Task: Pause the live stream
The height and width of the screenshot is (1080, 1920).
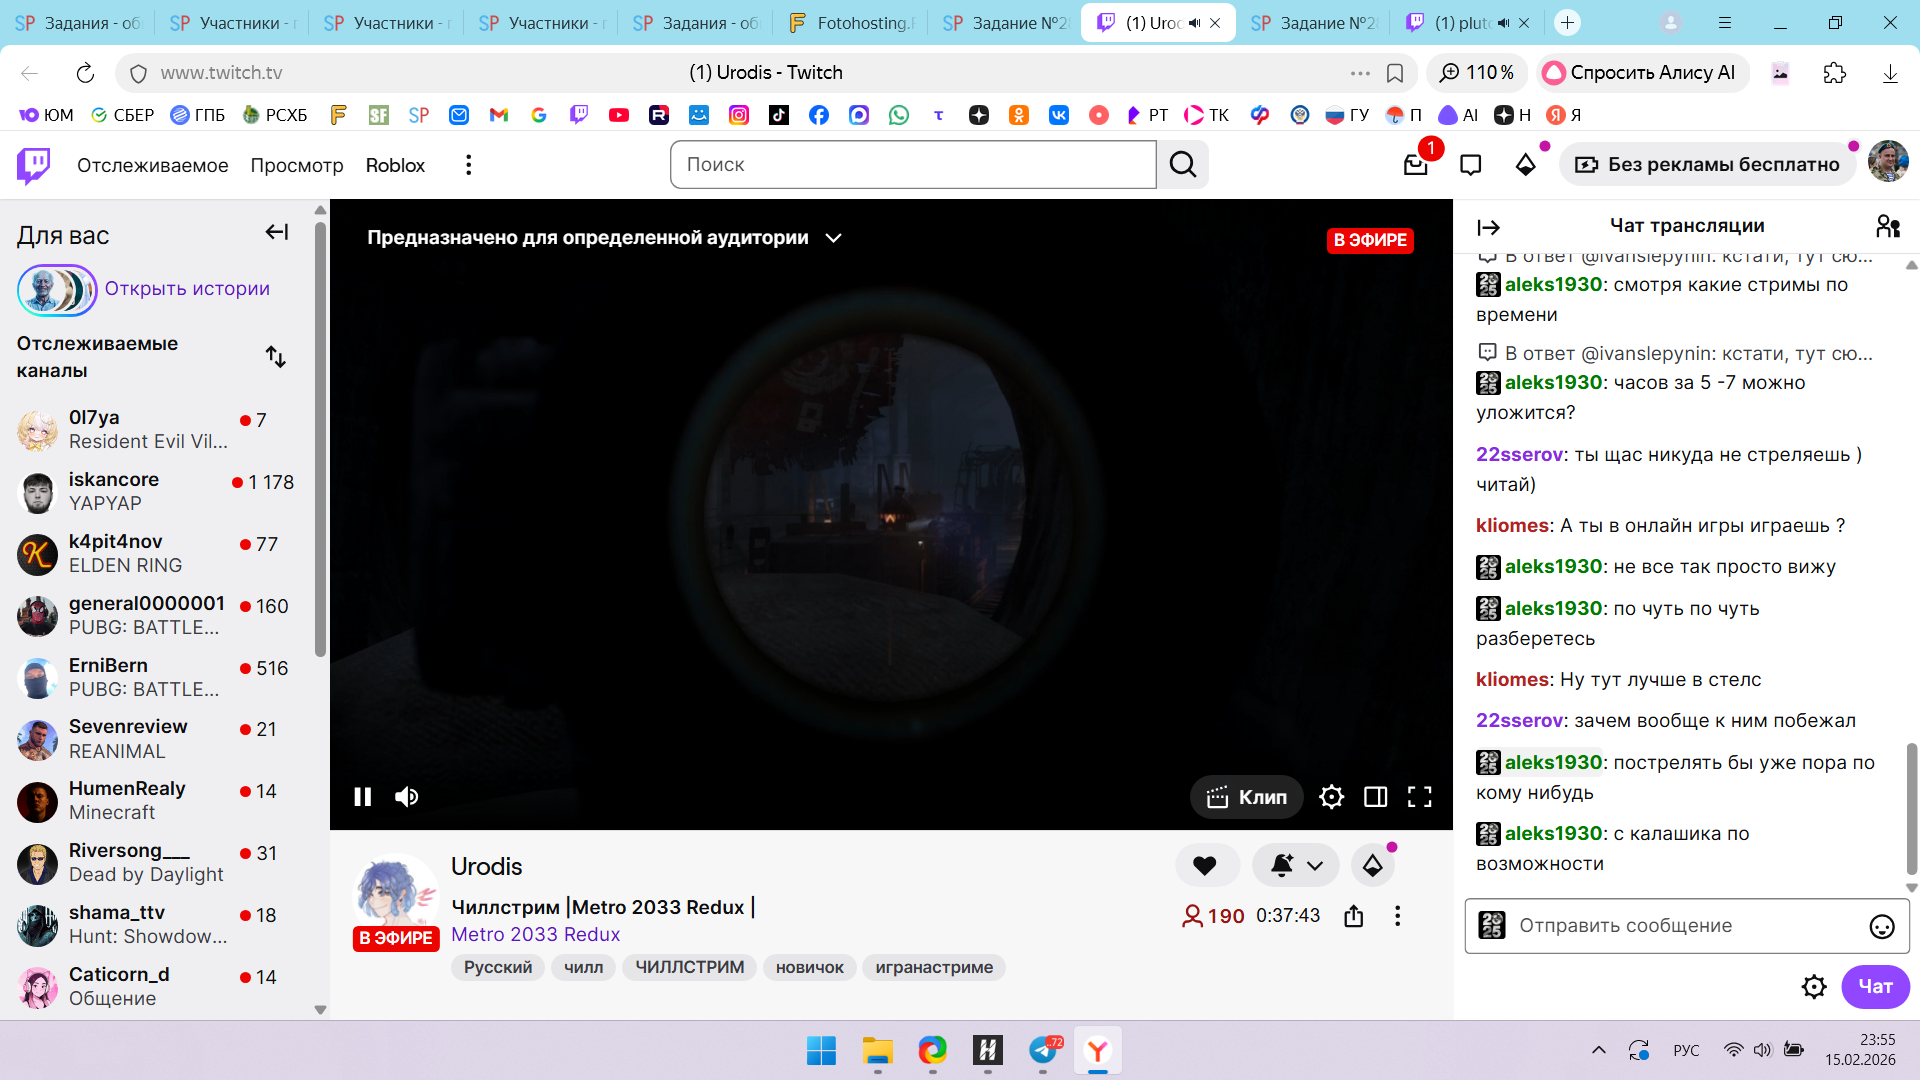Action: tap(363, 797)
